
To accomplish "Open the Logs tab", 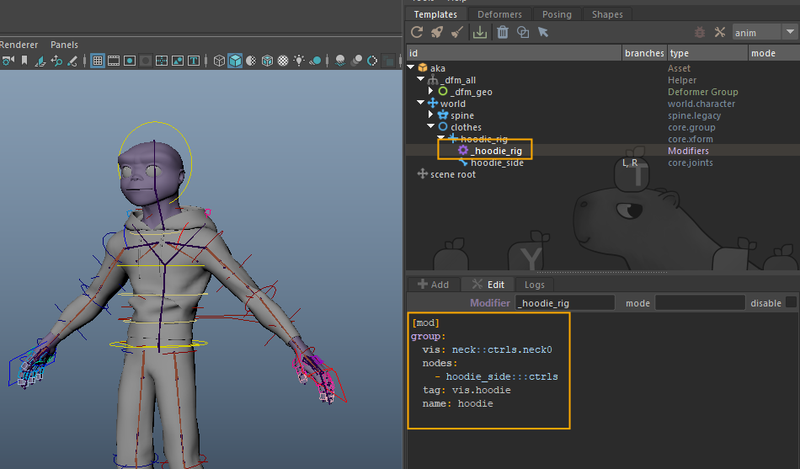I will tap(534, 284).
